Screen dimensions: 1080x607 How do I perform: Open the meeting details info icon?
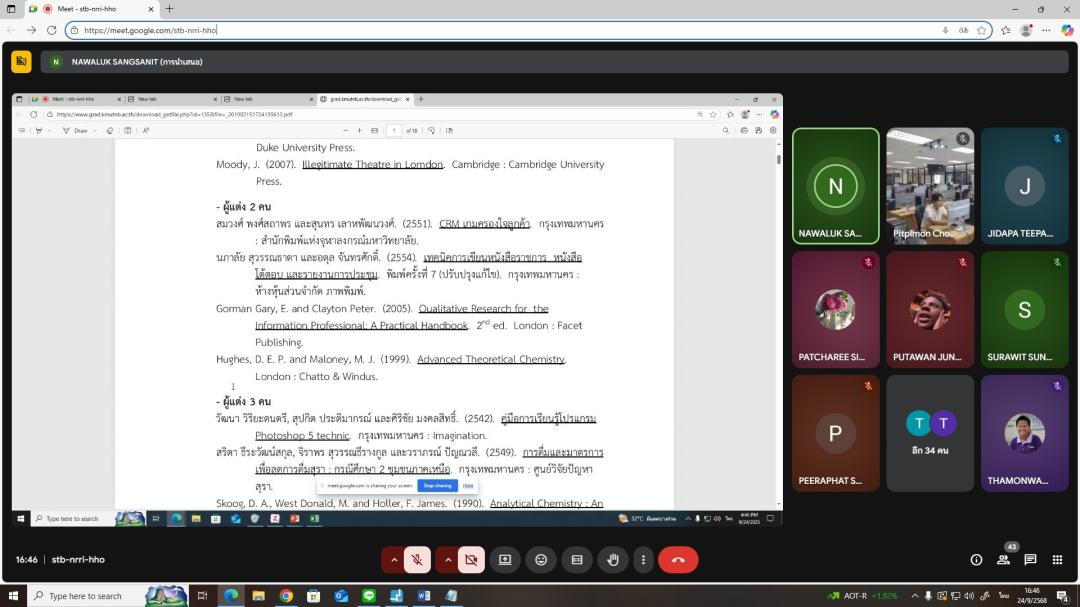(976, 560)
